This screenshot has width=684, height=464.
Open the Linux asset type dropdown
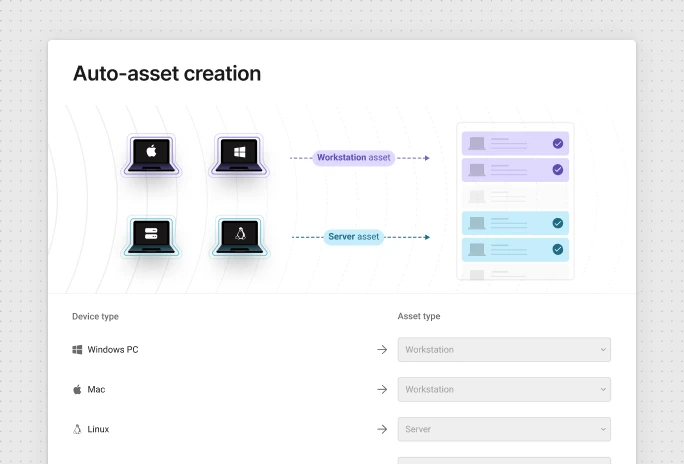click(x=504, y=429)
